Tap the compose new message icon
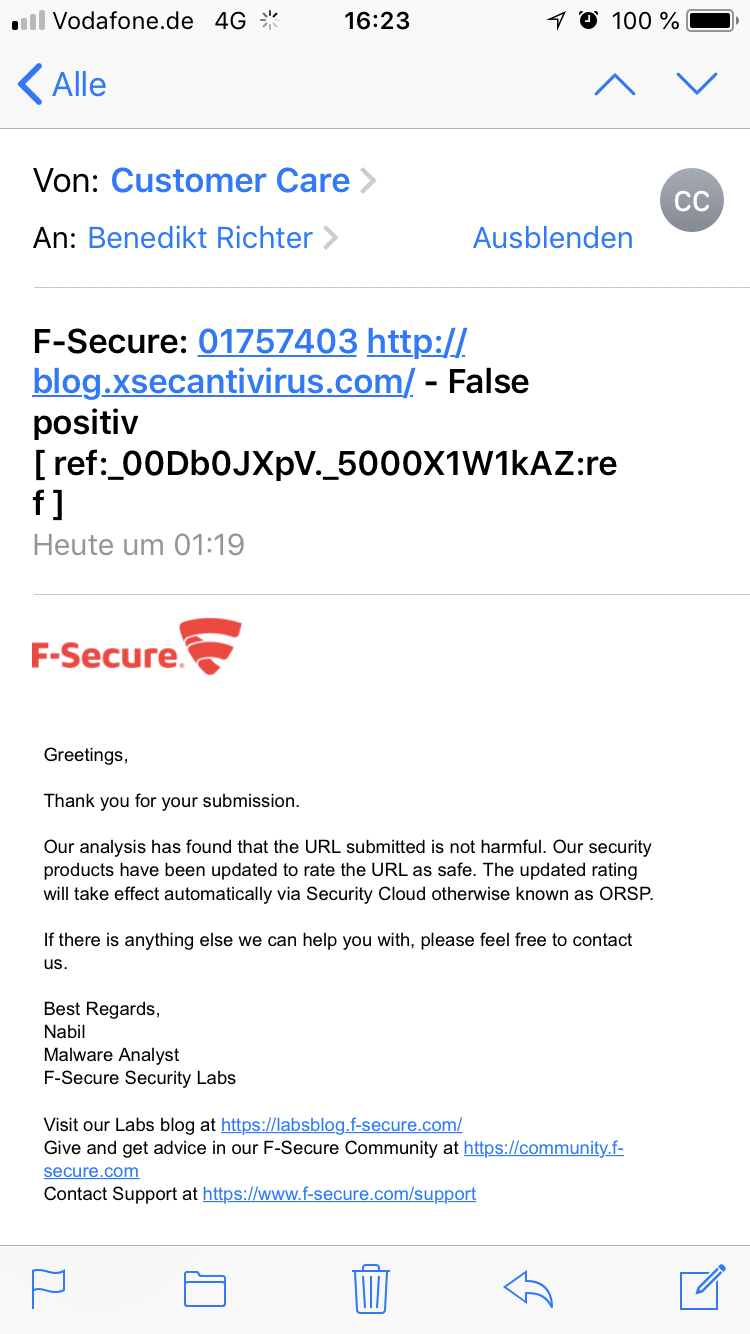This screenshot has height=1334, width=750. (701, 1286)
